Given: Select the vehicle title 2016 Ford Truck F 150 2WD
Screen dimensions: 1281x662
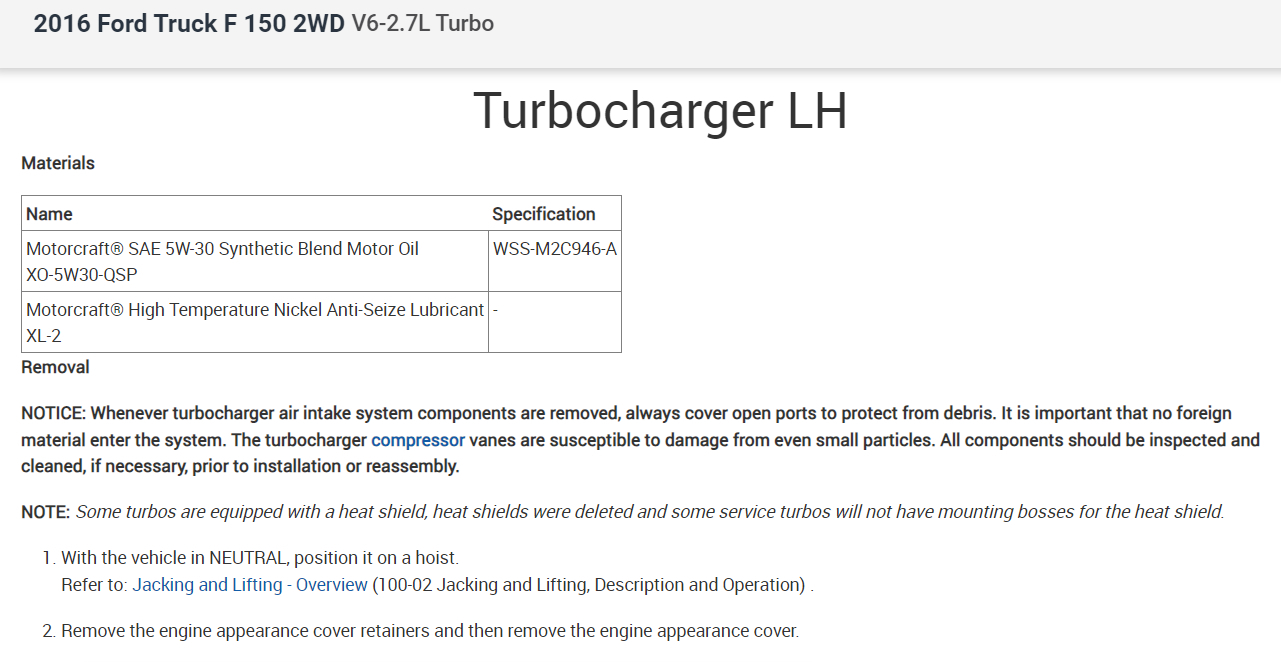Looking at the screenshot, I should (189, 24).
